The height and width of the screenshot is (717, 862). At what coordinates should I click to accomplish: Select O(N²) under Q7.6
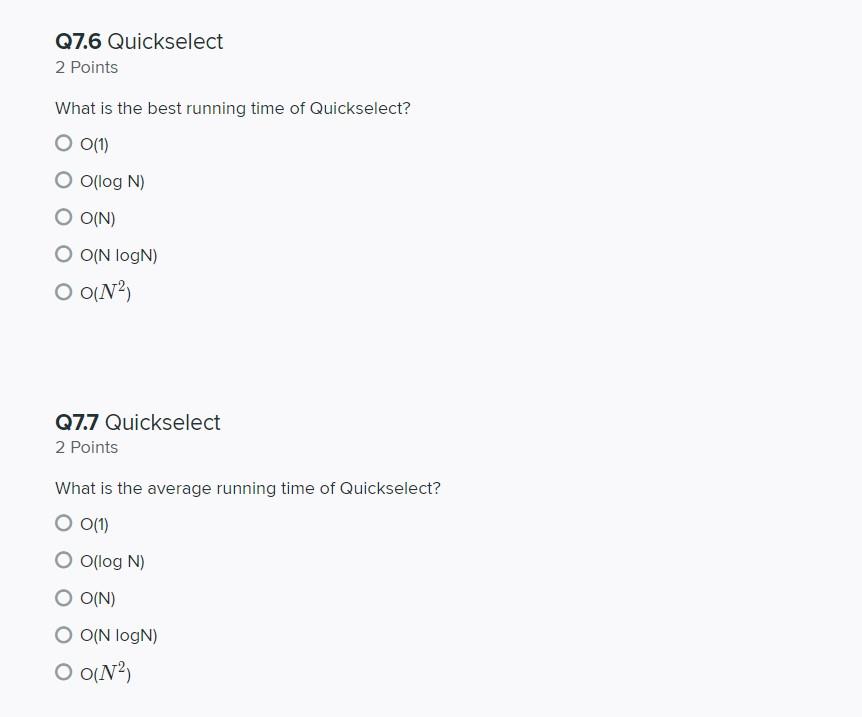pos(64,291)
